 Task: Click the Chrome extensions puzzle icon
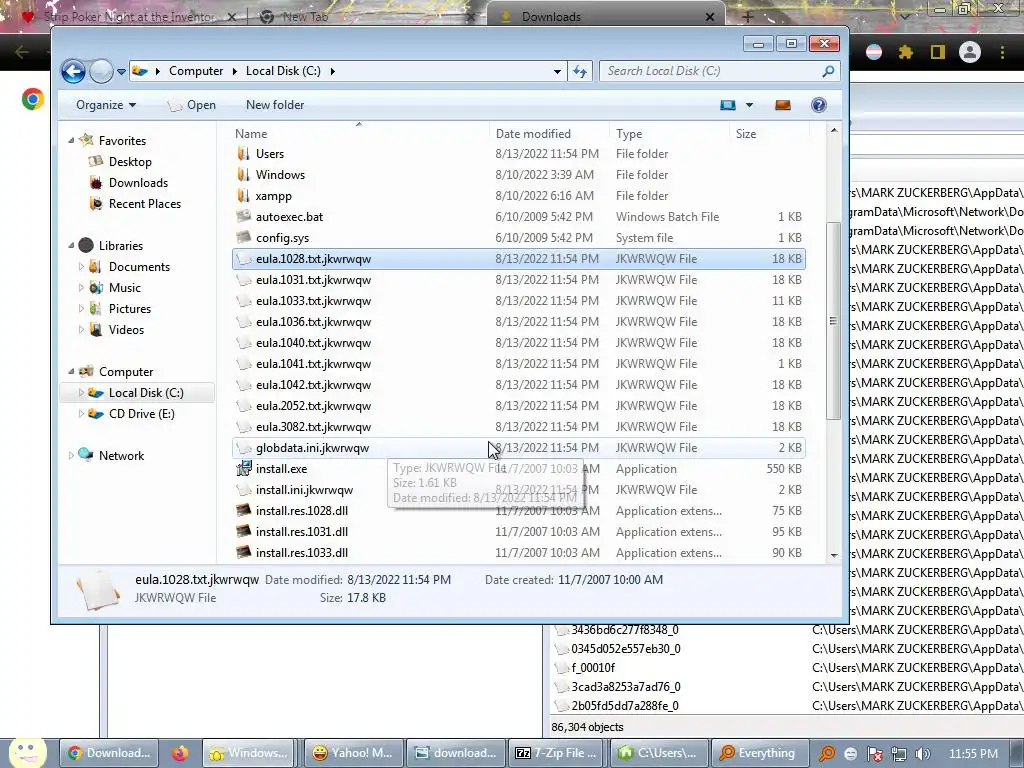click(x=905, y=52)
